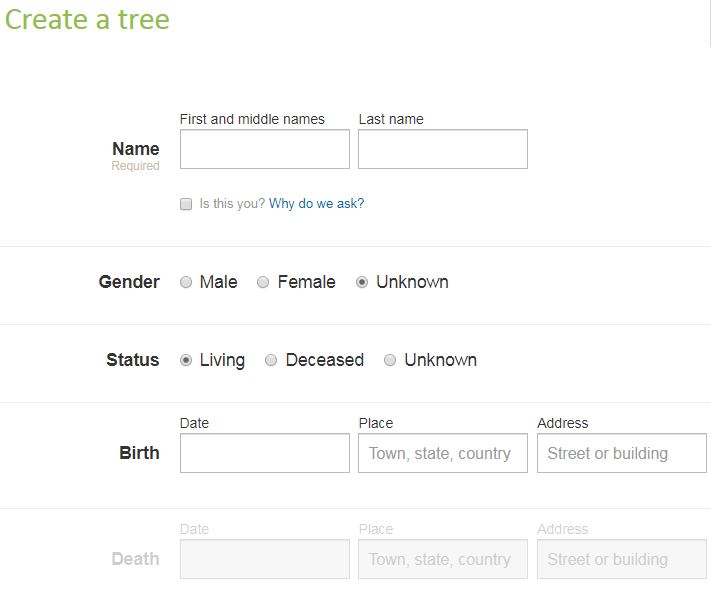Click the bold Name section label
Screen dimensions: 711x592
136,149
